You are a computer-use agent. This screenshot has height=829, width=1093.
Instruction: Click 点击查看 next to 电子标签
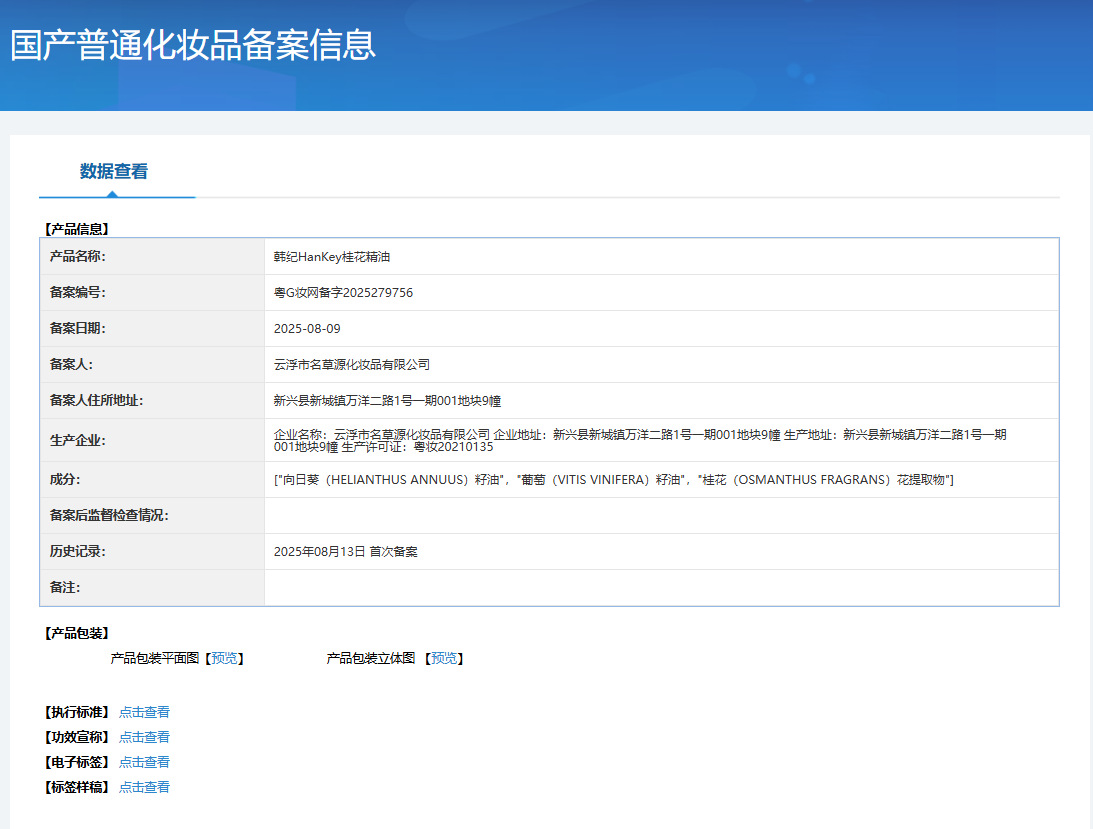click(144, 762)
